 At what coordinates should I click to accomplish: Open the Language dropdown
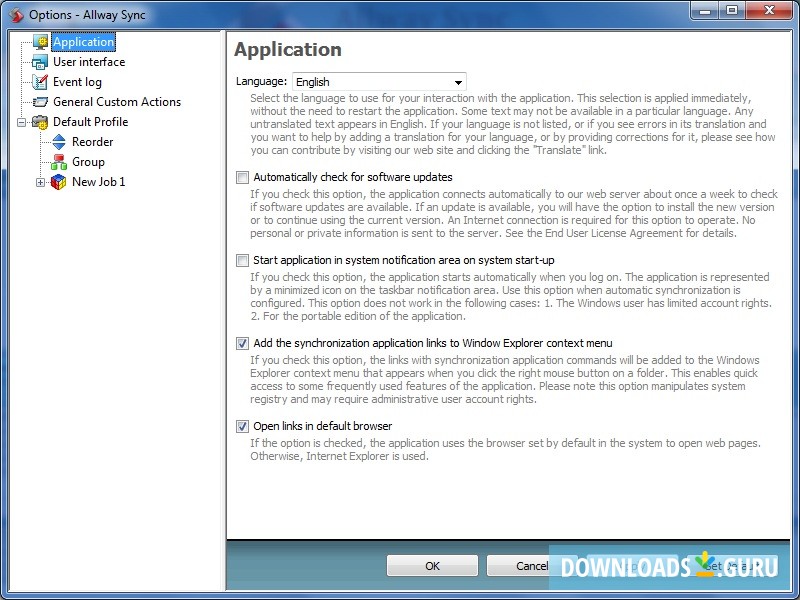pyautogui.click(x=379, y=82)
